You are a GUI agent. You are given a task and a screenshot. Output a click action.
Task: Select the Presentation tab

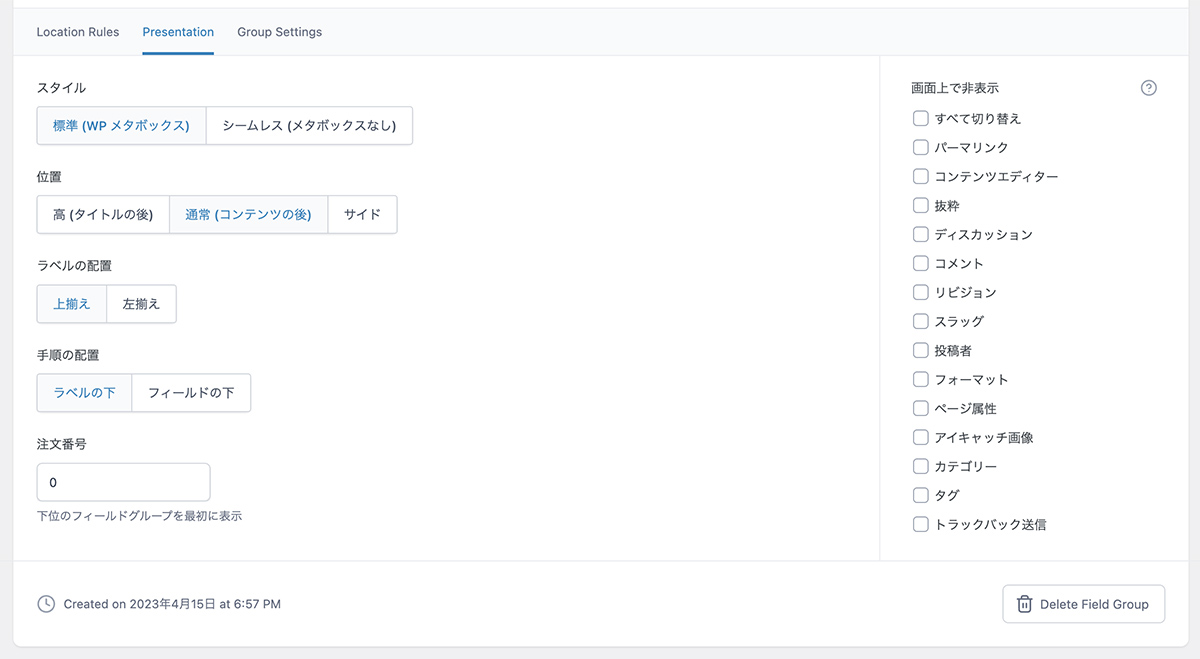(x=178, y=32)
